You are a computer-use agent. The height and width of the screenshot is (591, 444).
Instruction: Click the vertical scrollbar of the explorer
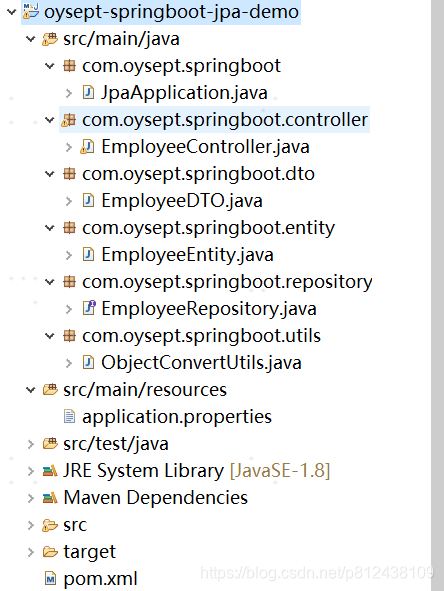438,296
